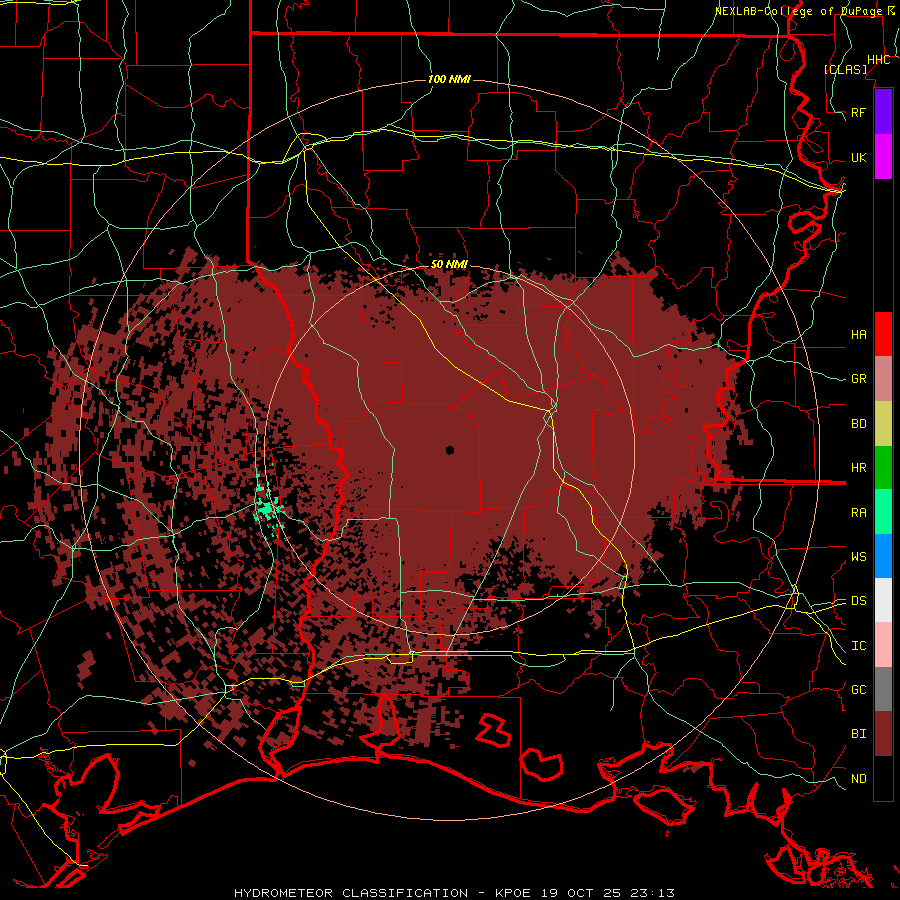Click the BI legend label
The image size is (900, 900).
(x=859, y=734)
